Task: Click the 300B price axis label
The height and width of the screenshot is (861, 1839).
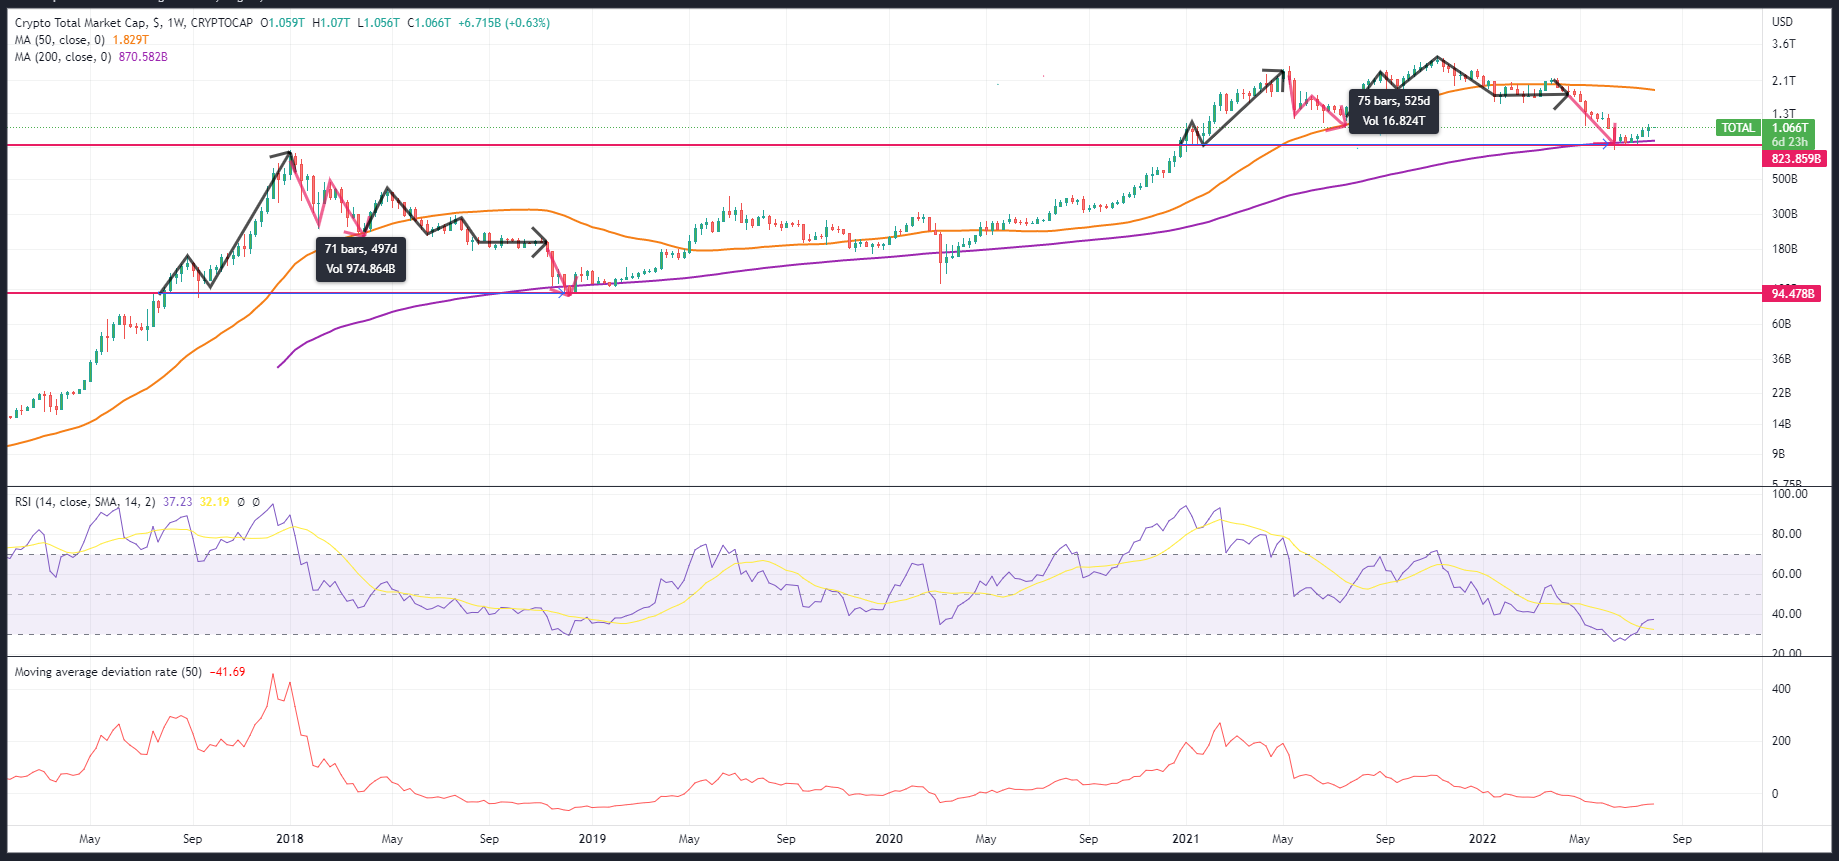Action: [x=1784, y=214]
